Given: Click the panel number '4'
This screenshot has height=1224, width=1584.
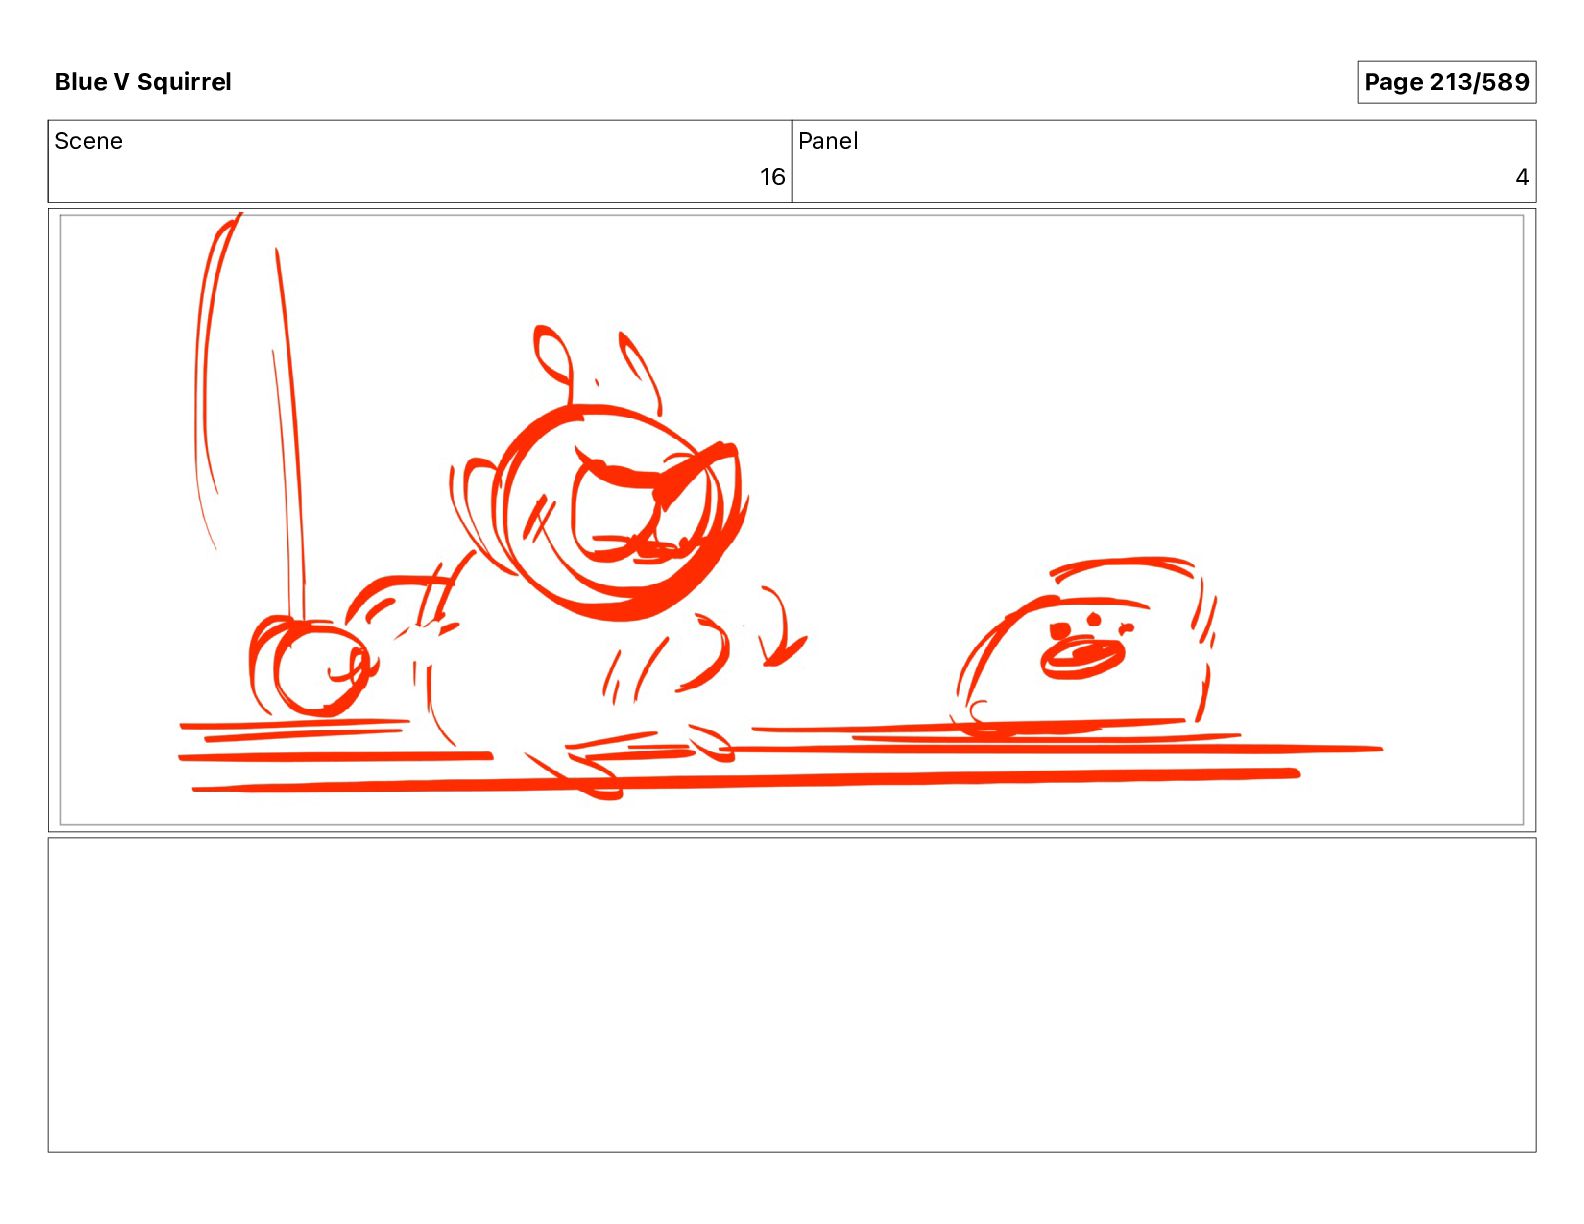Looking at the screenshot, I should point(1522,177).
